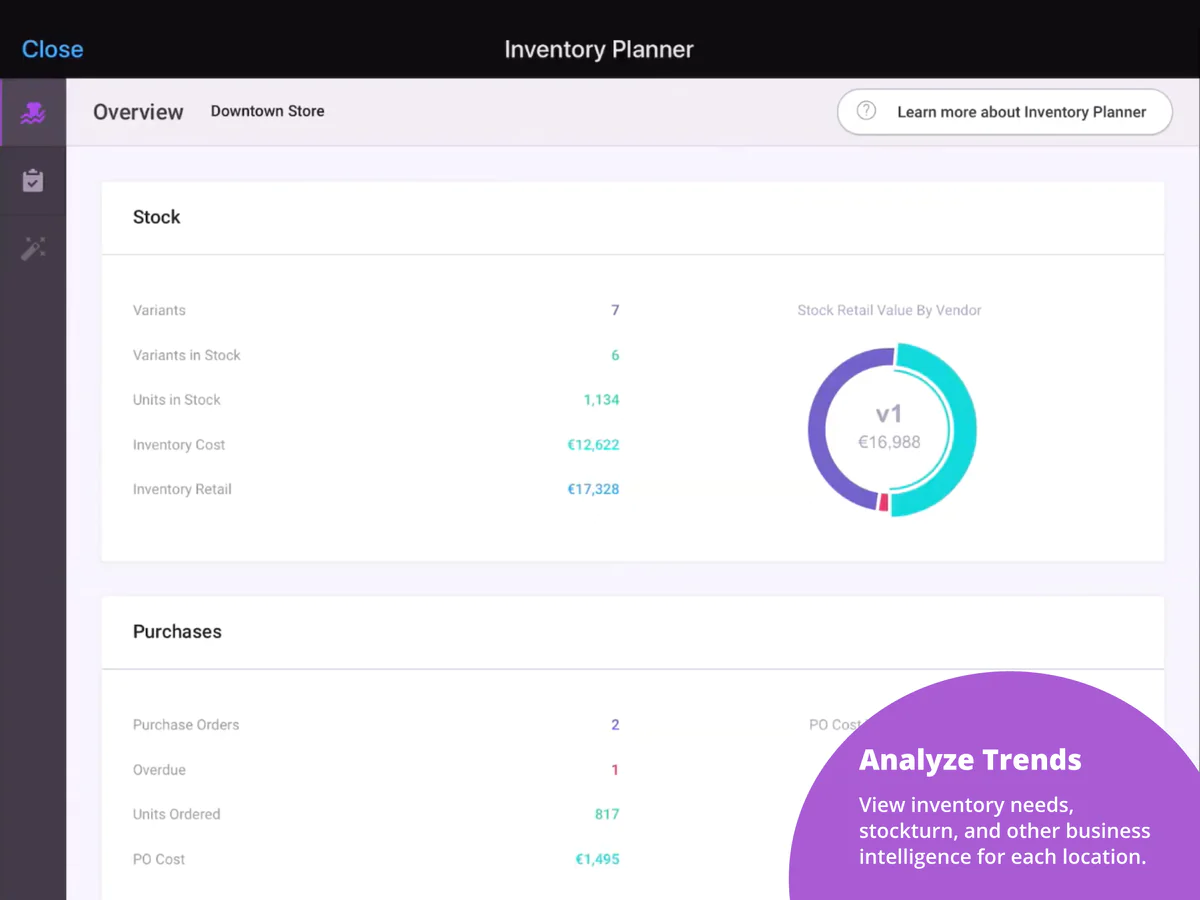Image resolution: width=1200 pixels, height=900 pixels.
Task: Click the v1 vendor label in chart center
Action: point(889,415)
